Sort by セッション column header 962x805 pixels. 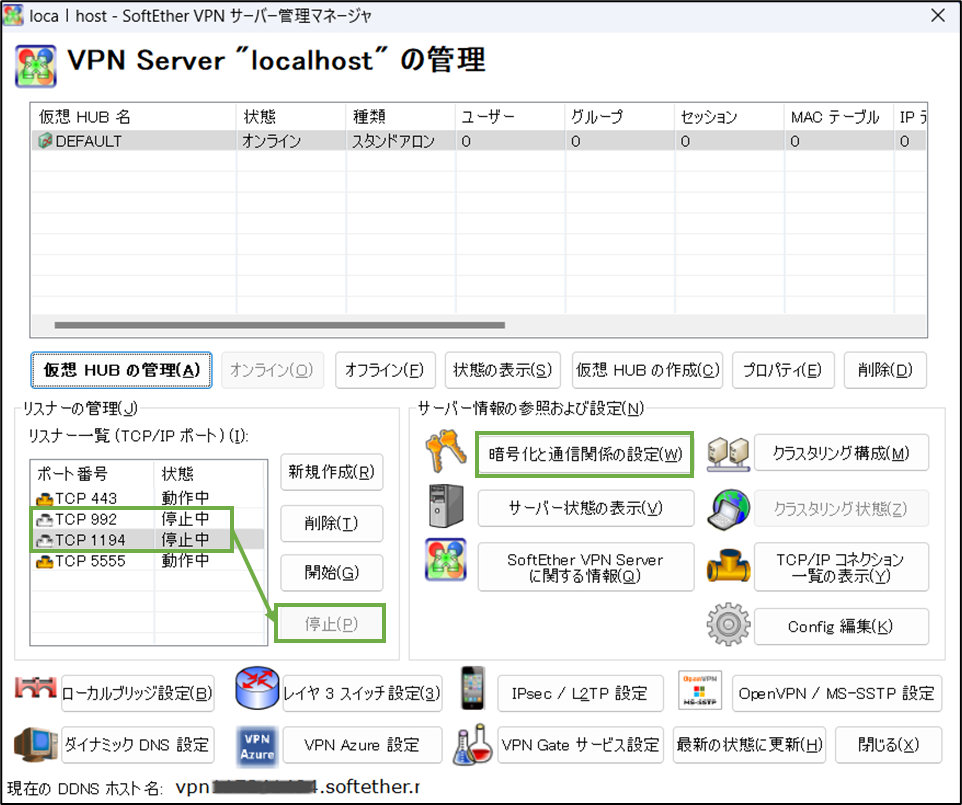tap(729, 117)
